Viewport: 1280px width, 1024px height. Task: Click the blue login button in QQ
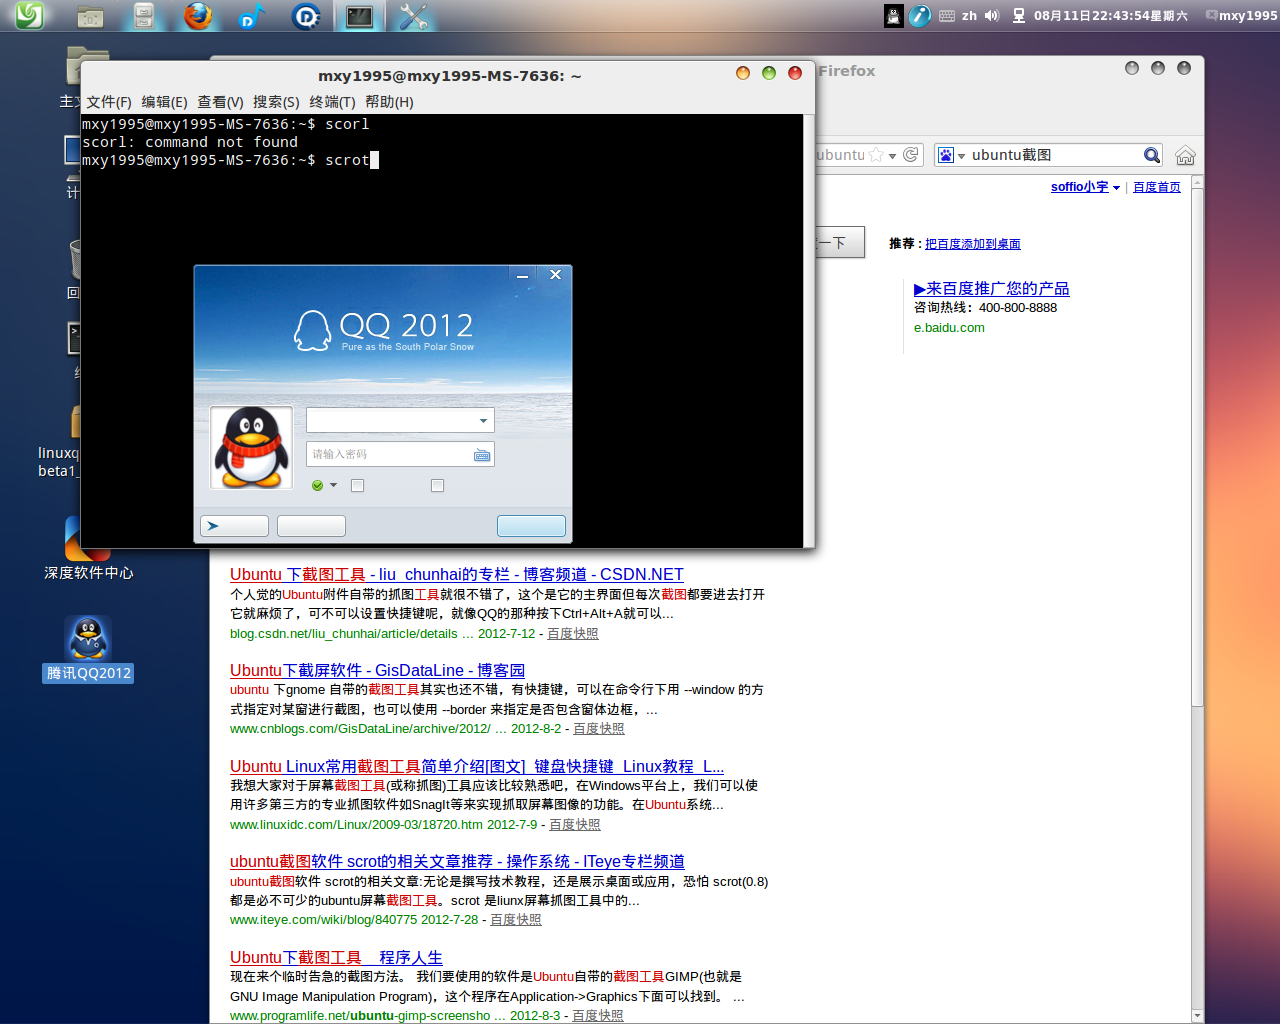(x=531, y=526)
